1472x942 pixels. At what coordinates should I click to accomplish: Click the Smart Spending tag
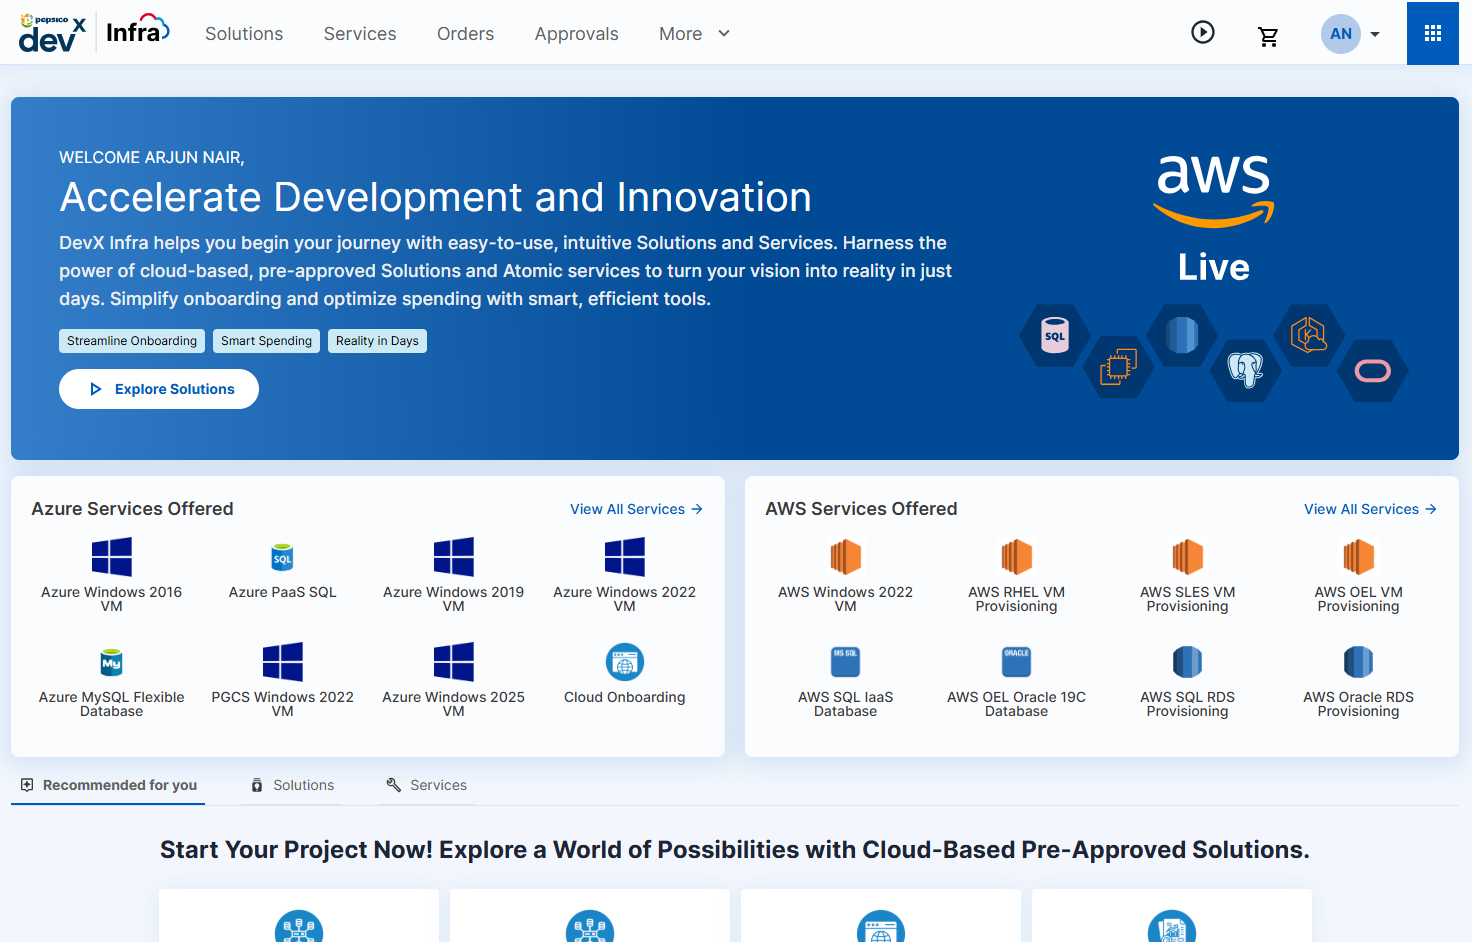[x=266, y=341]
